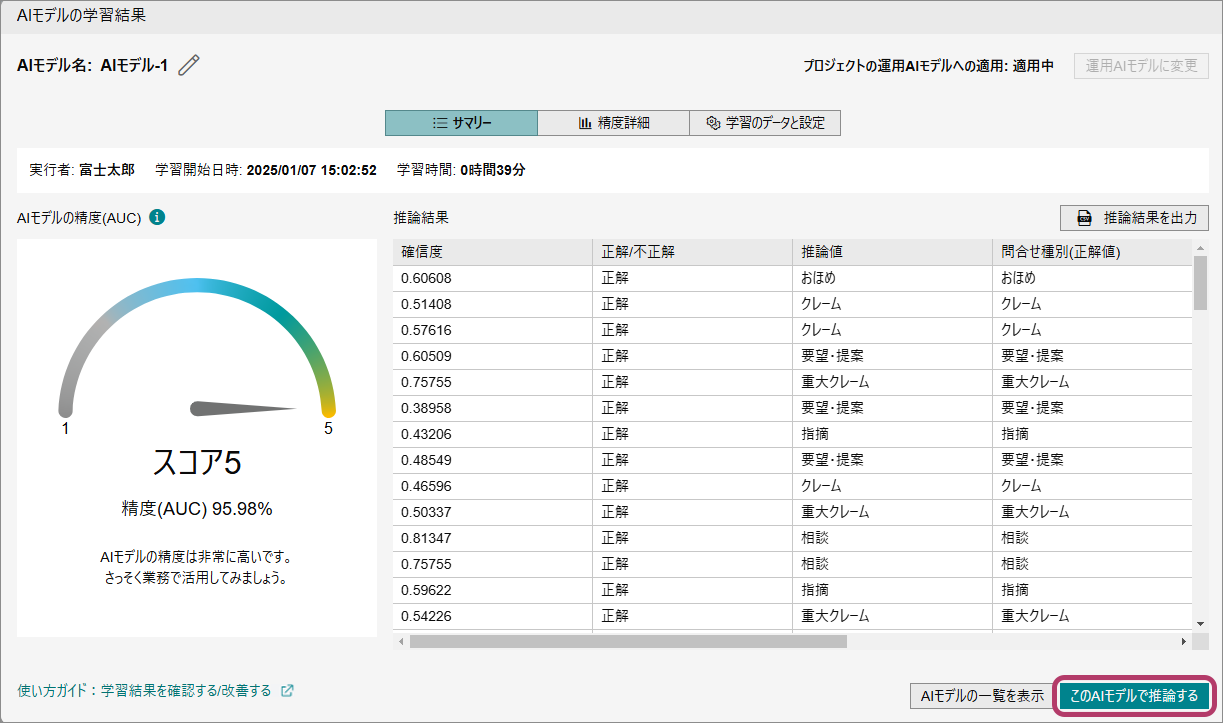
Task: Click the gear icon on 学習のデータと設定 tab
Action: tap(713, 123)
